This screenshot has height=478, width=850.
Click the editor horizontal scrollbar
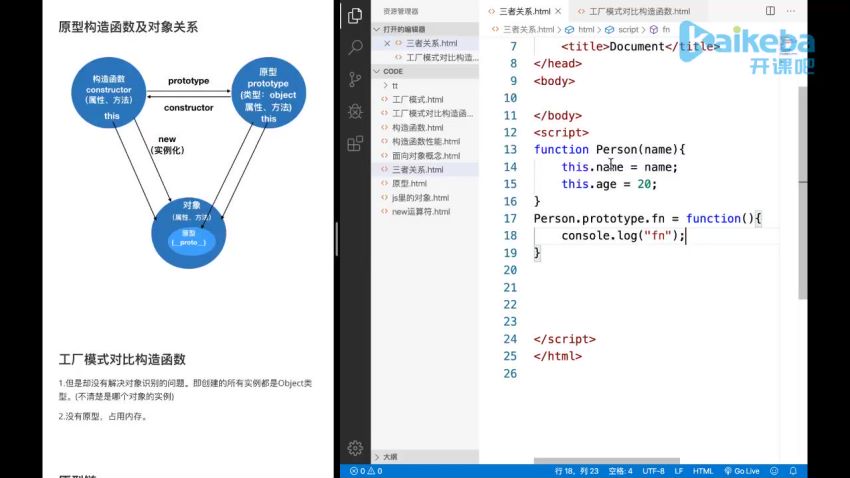[x=607, y=461]
